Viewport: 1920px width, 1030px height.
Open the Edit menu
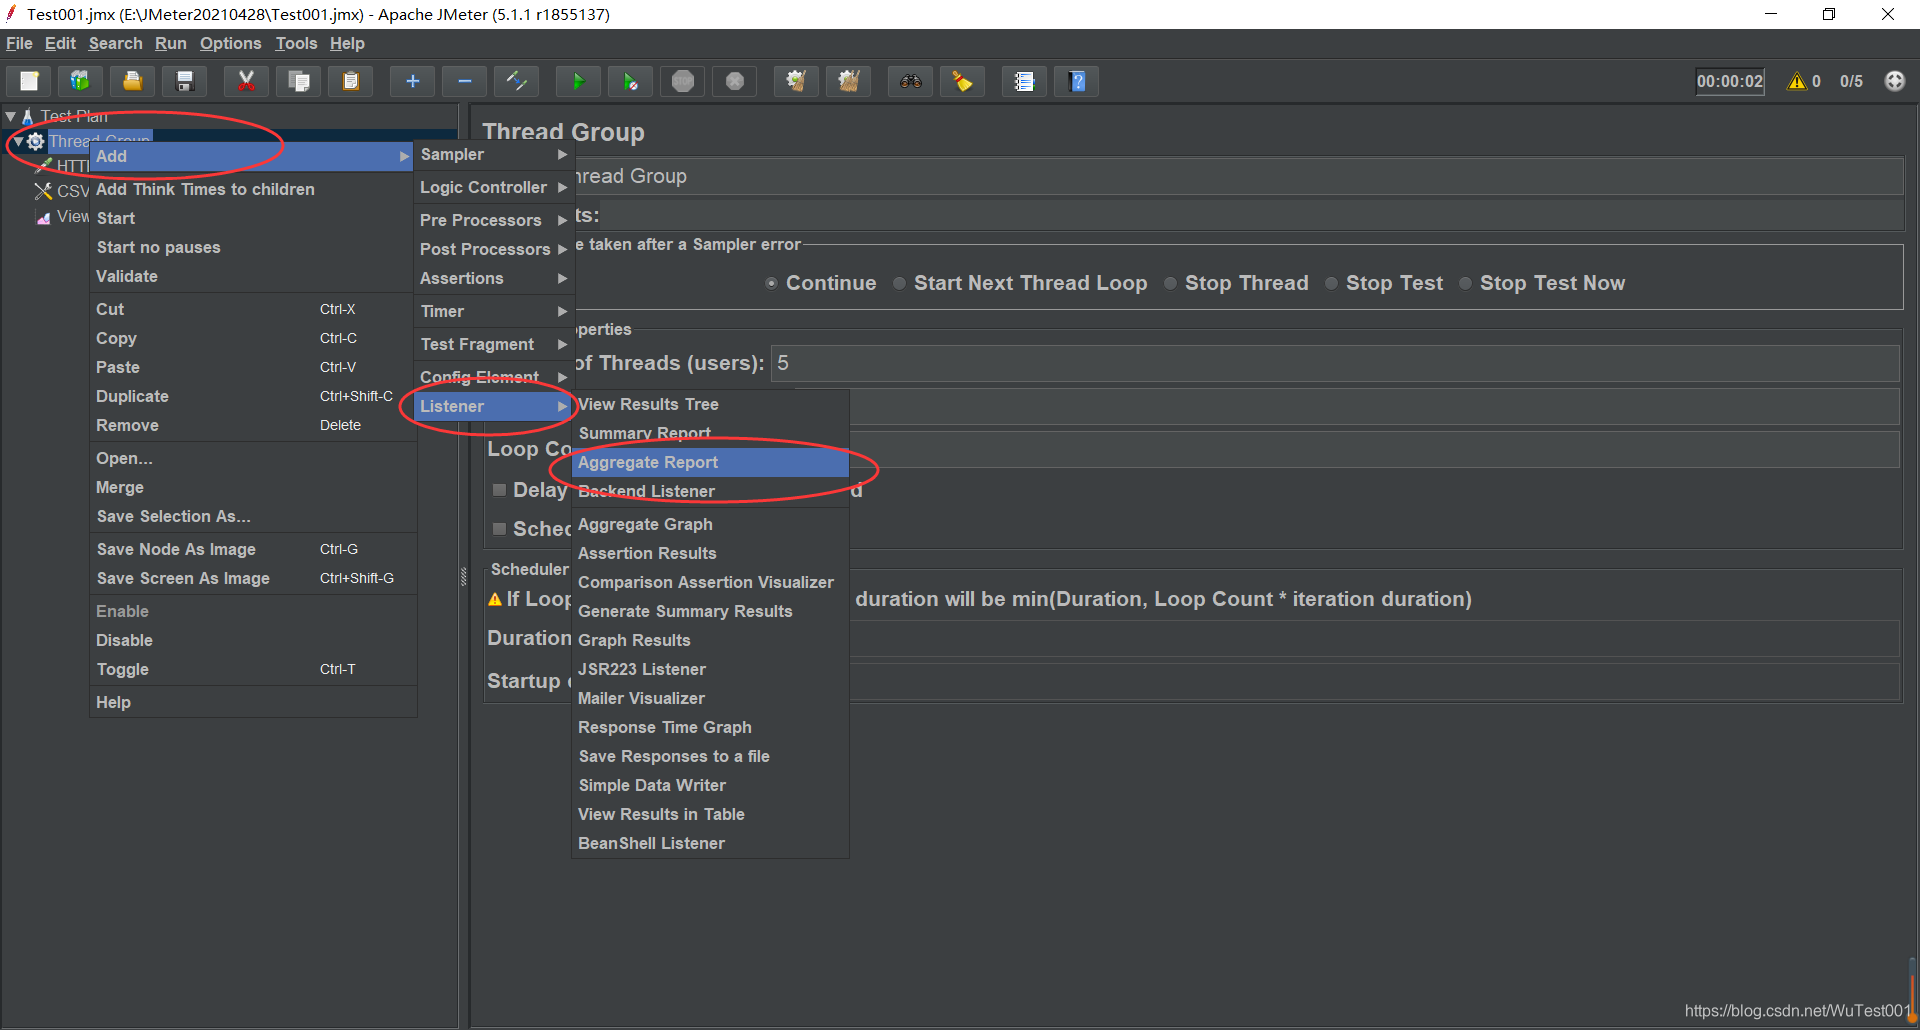(60, 43)
